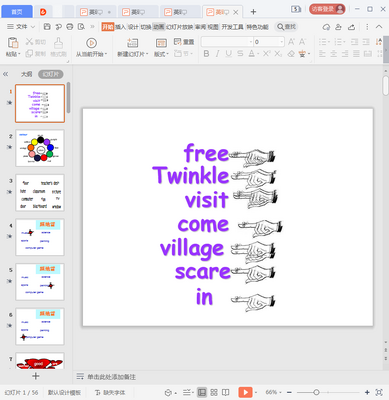Image resolution: width=389 pixels, height=400 pixels.
Task: Toggle Subscript formatting
Action: 278,53
